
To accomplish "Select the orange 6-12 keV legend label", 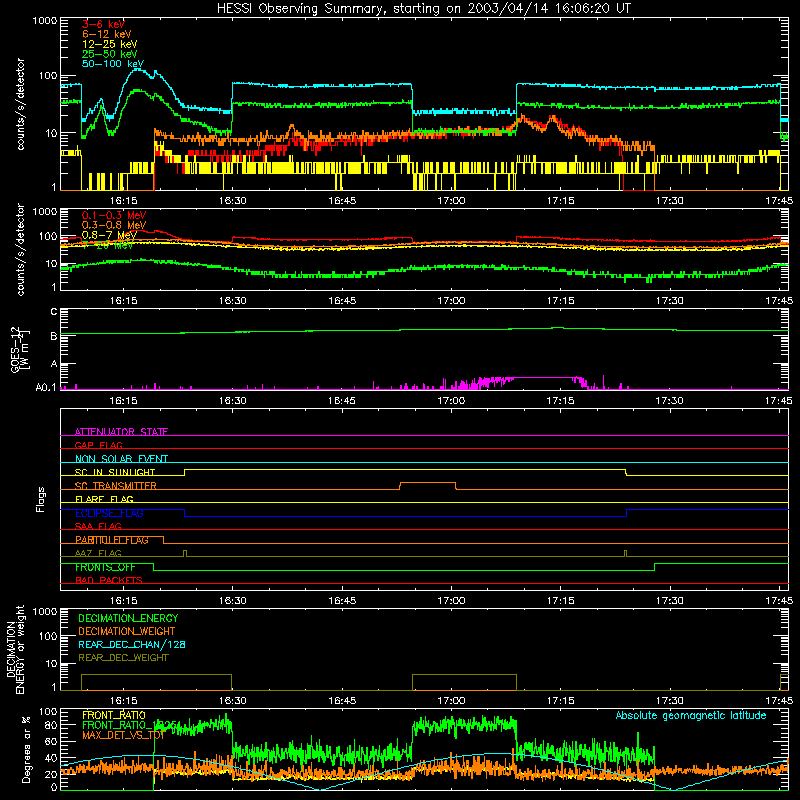I will (x=107, y=34).
